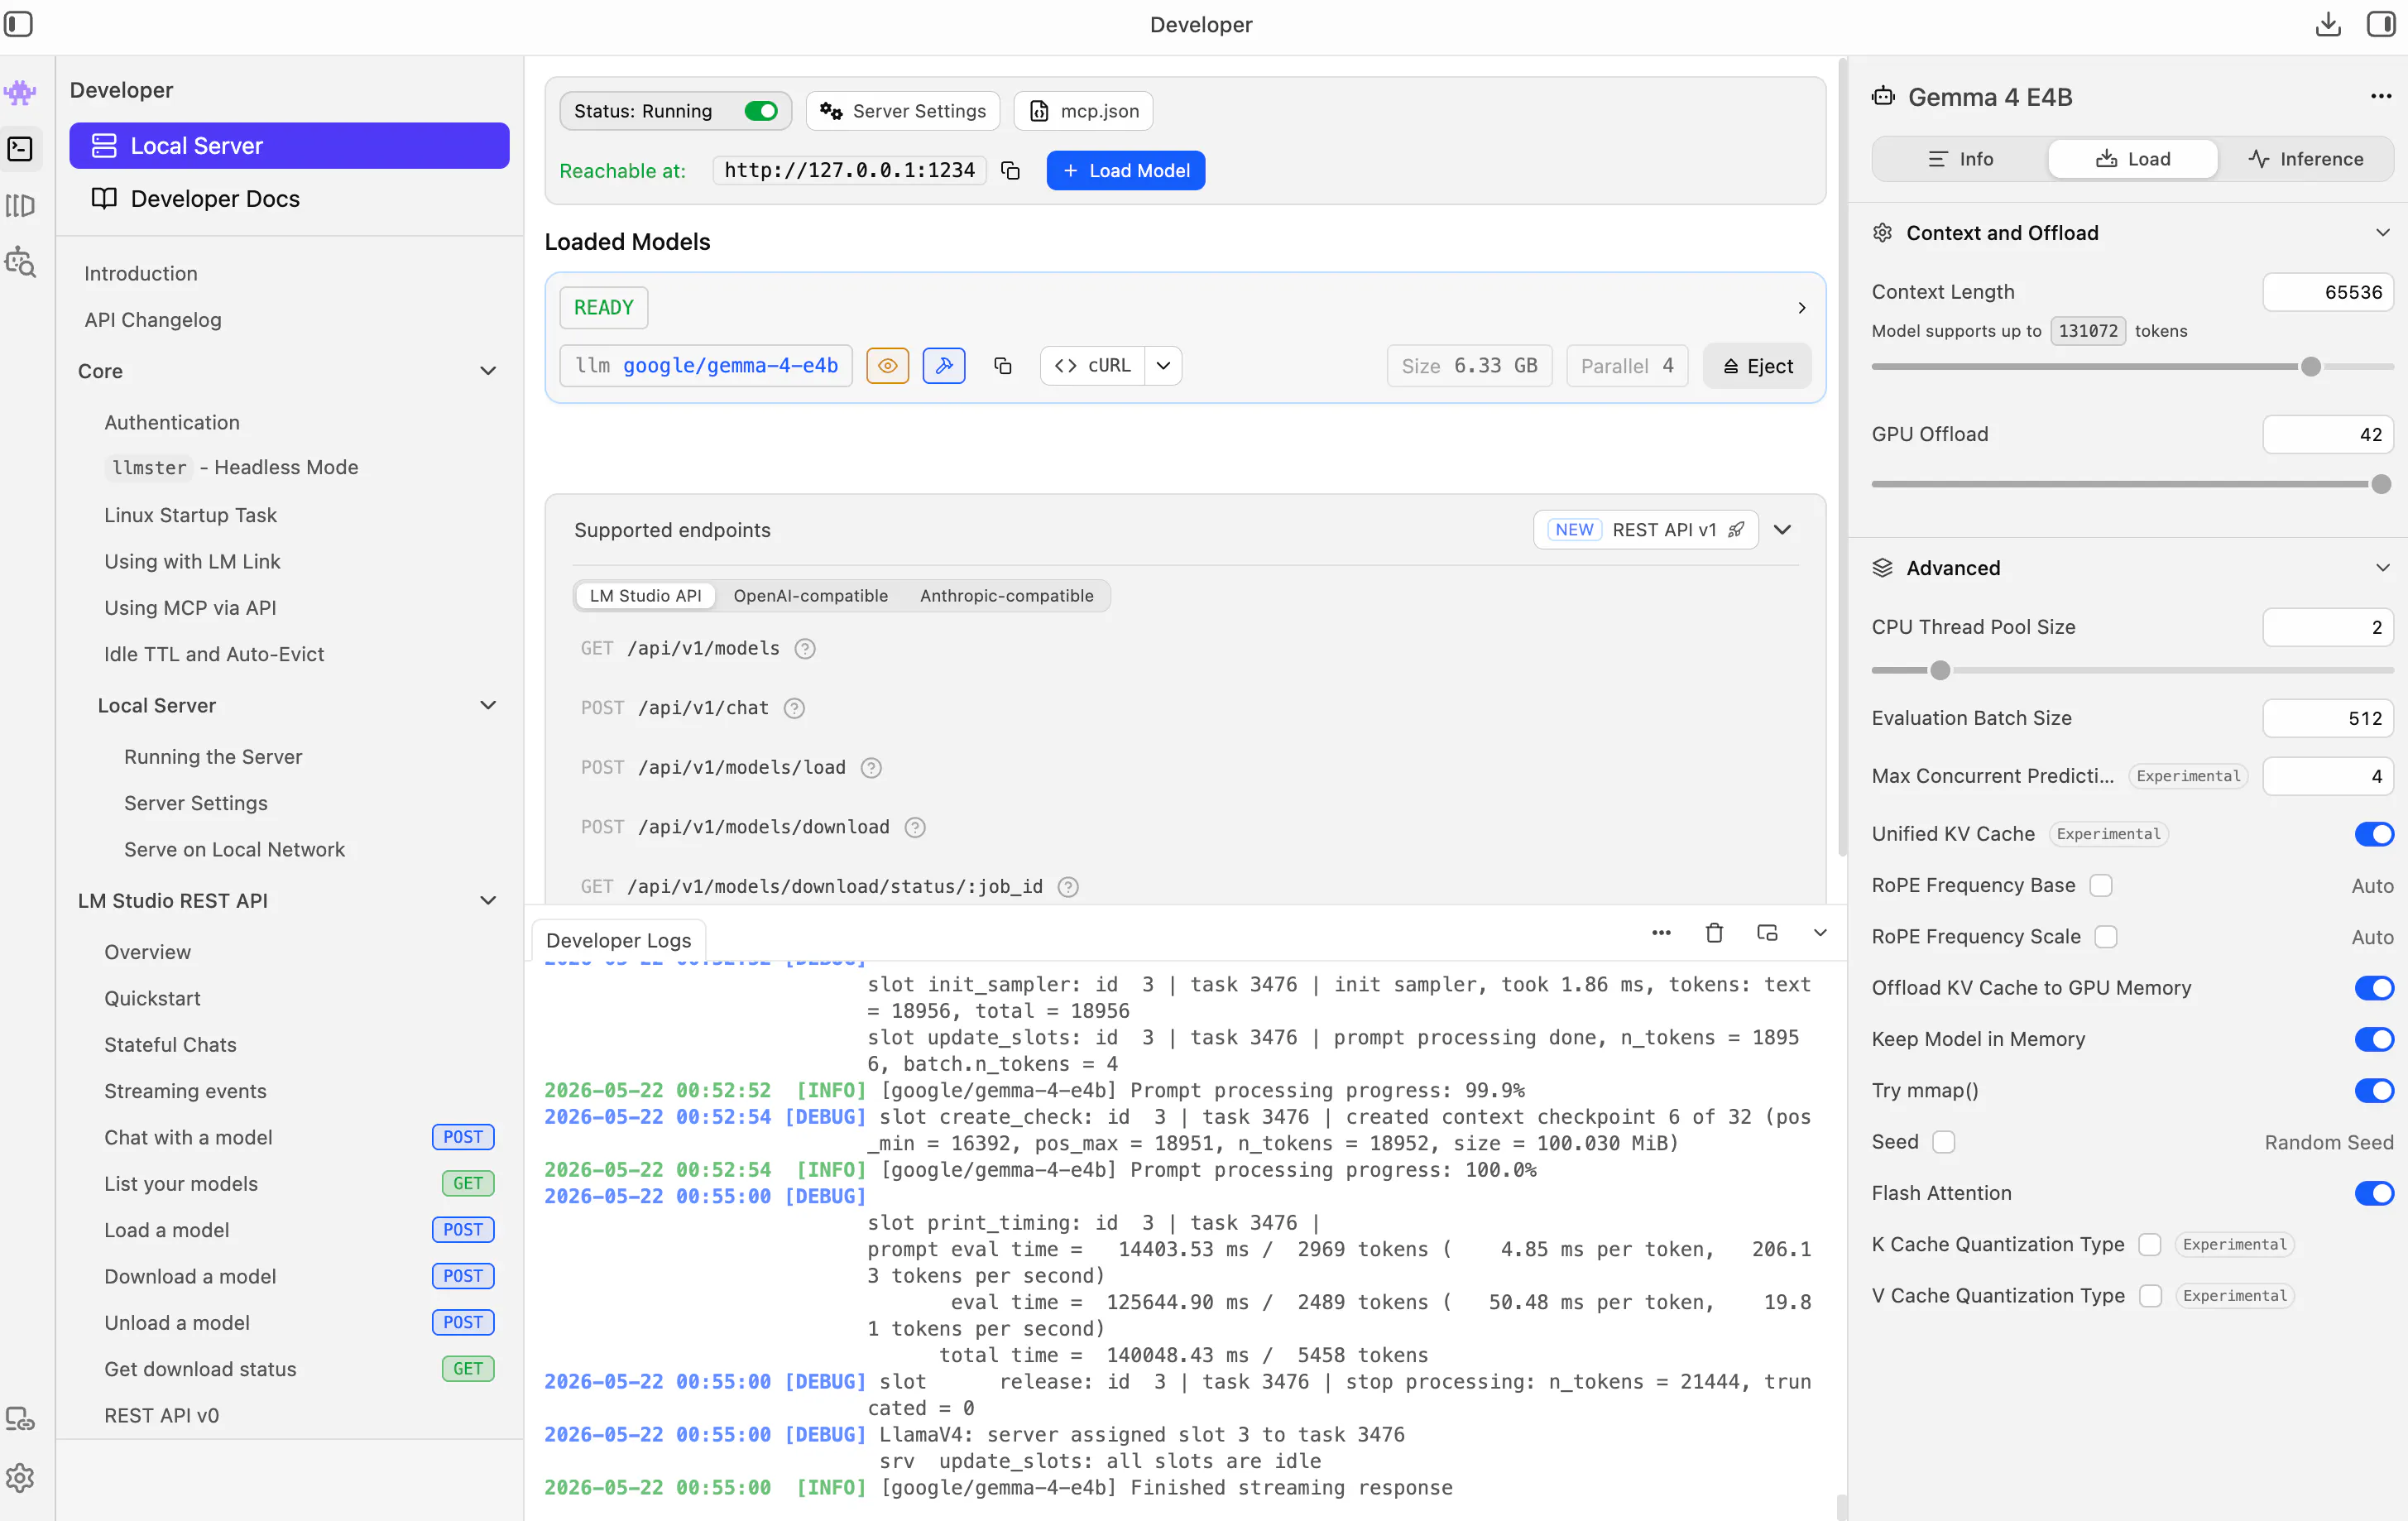2408x1521 pixels.
Task: Show help for GET /api/v1/models endpoint
Action: click(805, 649)
